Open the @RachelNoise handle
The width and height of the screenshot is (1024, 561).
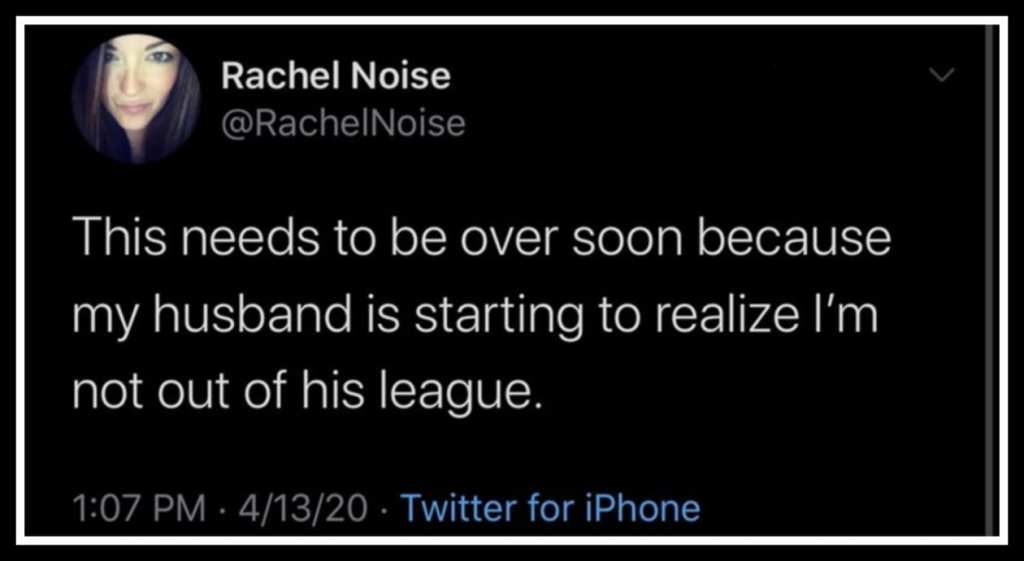coord(343,123)
